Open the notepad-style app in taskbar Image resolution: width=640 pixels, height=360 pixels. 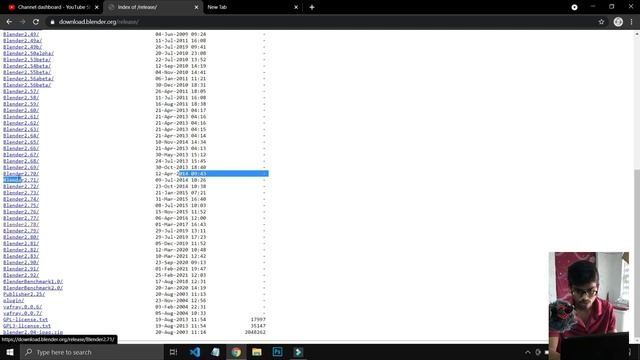215,352
